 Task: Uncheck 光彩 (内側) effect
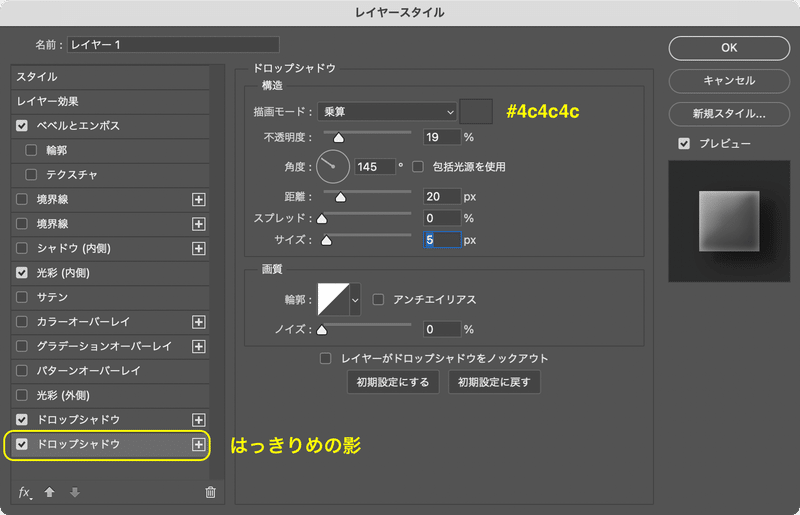[x=22, y=273]
